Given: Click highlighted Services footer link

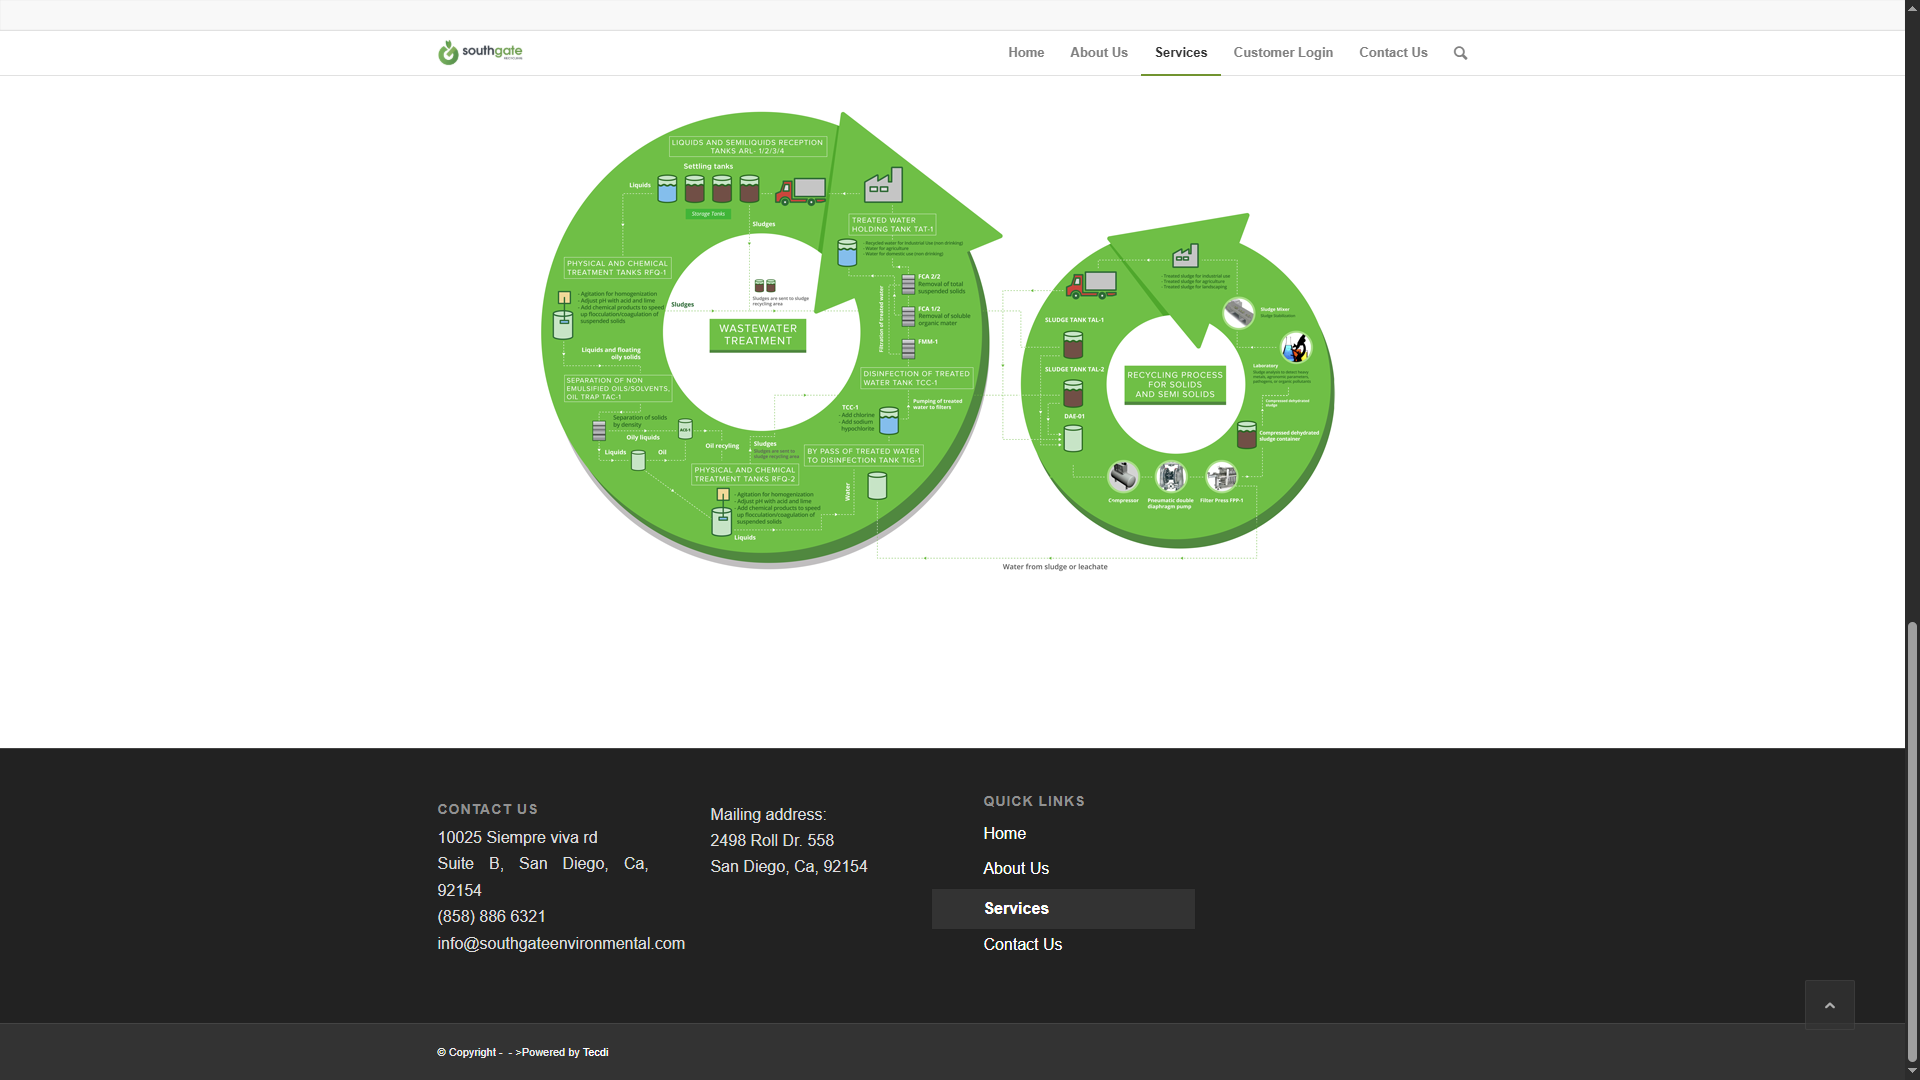Looking at the screenshot, I should click(x=1016, y=909).
